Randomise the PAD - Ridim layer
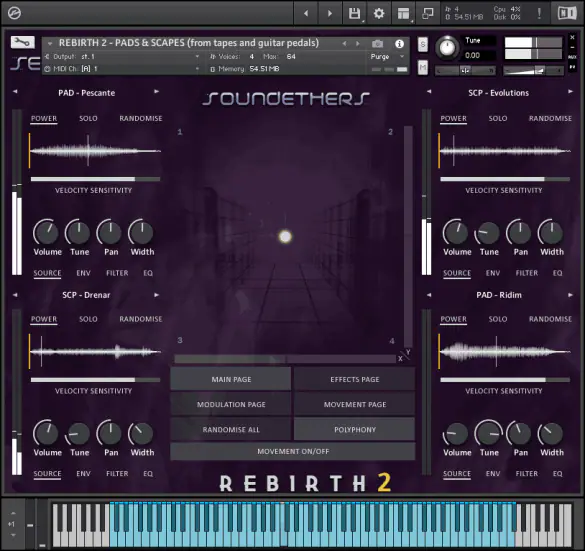 tap(550, 319)
